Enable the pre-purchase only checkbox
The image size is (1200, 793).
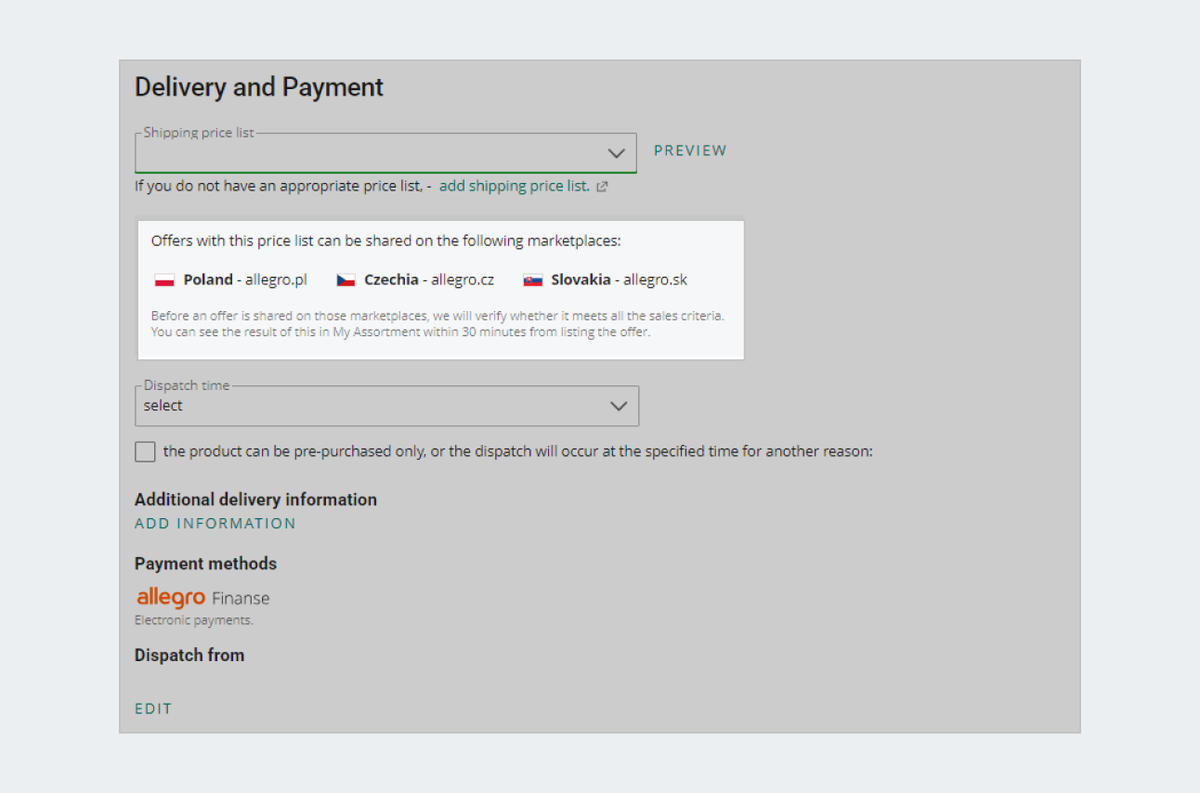point(145,452)
